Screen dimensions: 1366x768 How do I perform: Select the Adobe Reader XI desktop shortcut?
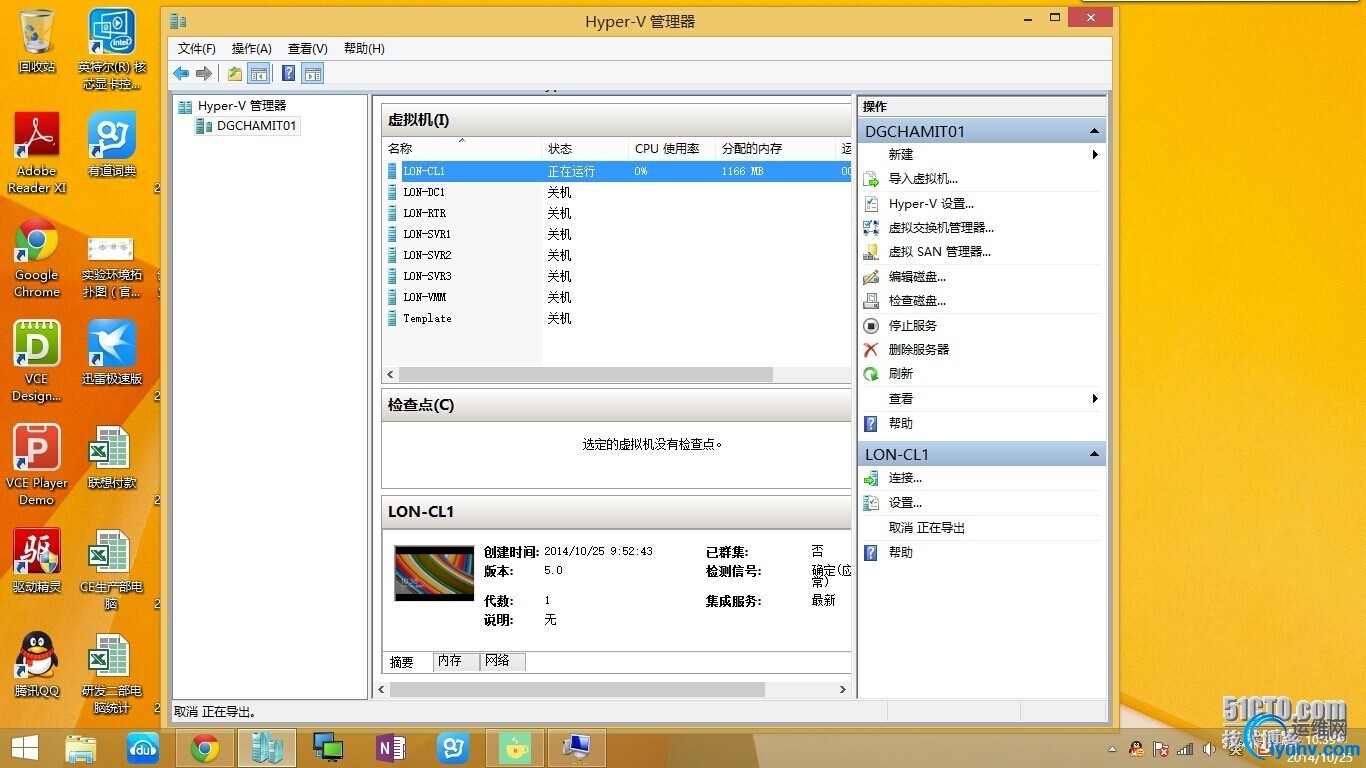[x=37, y=152]
